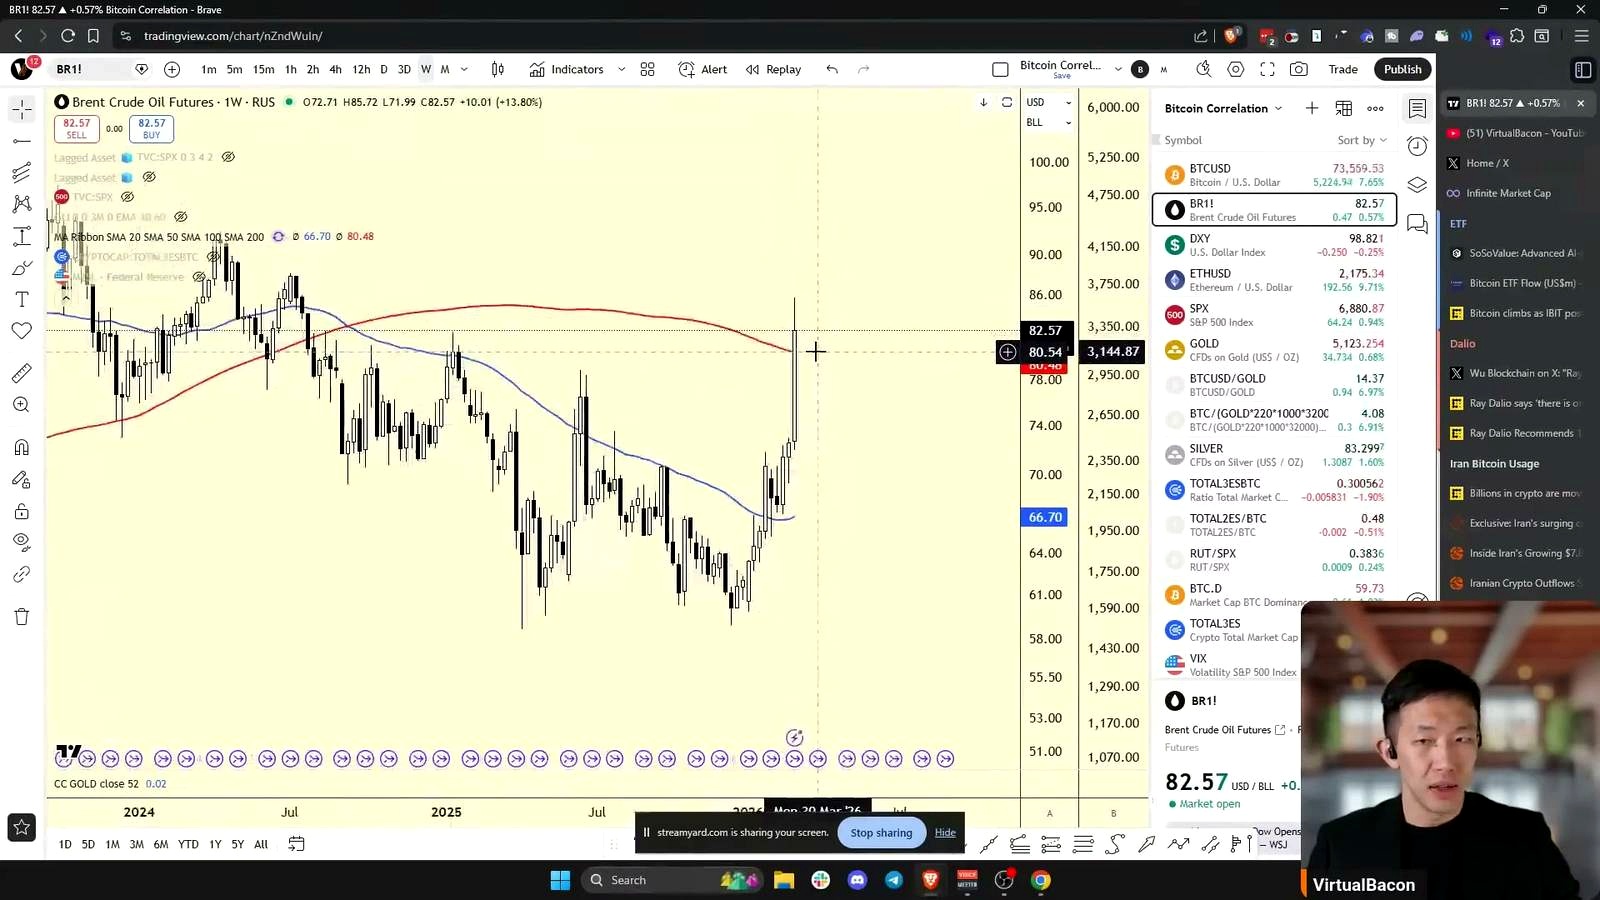Select ETHUSD in the watchlist

[1274, 280]
